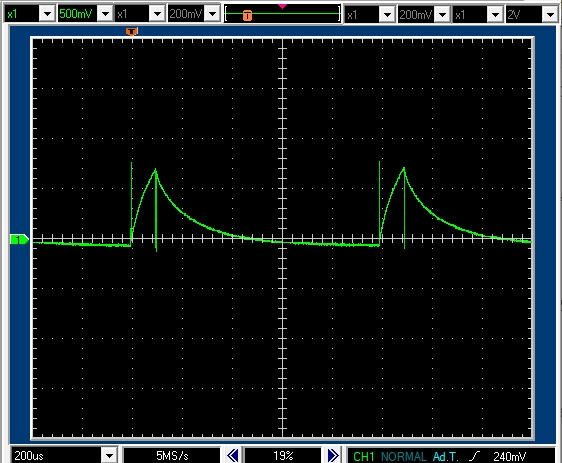The height and width of the screenshot is (463, 562).
Task: Open the third channel 200mV scale dropdown
Action: click(443, 15)
